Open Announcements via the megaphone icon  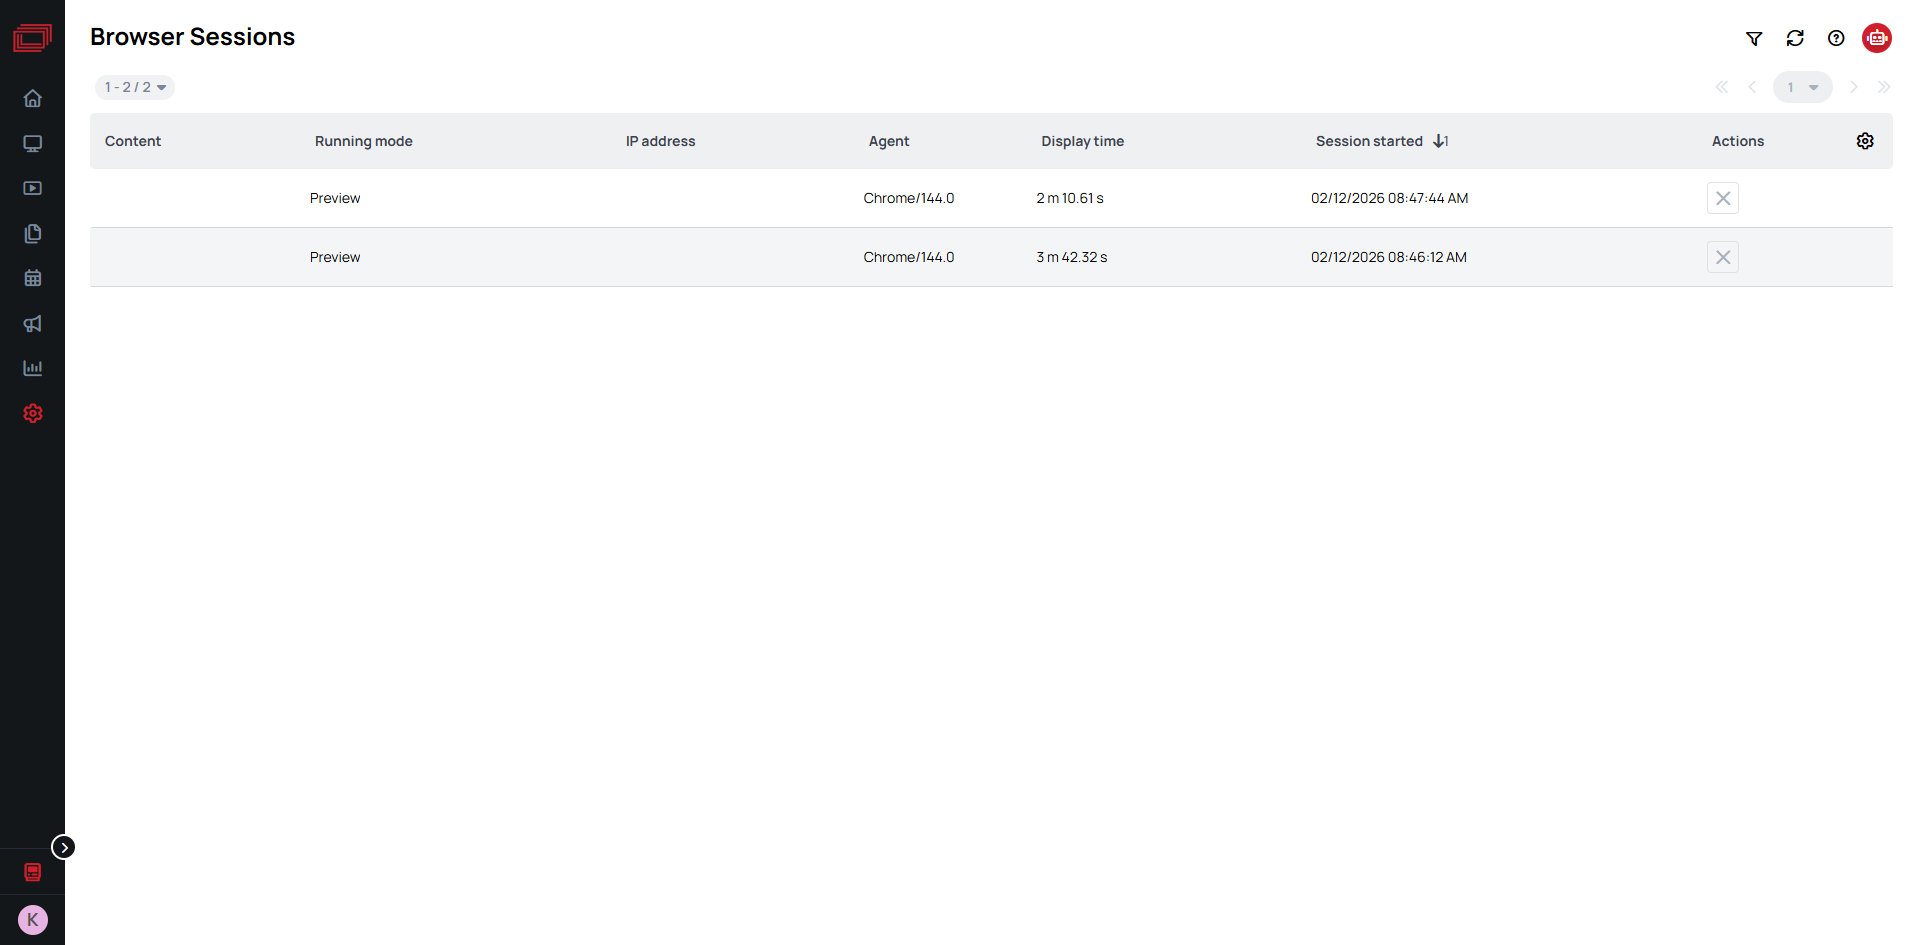tap(33, 323)
